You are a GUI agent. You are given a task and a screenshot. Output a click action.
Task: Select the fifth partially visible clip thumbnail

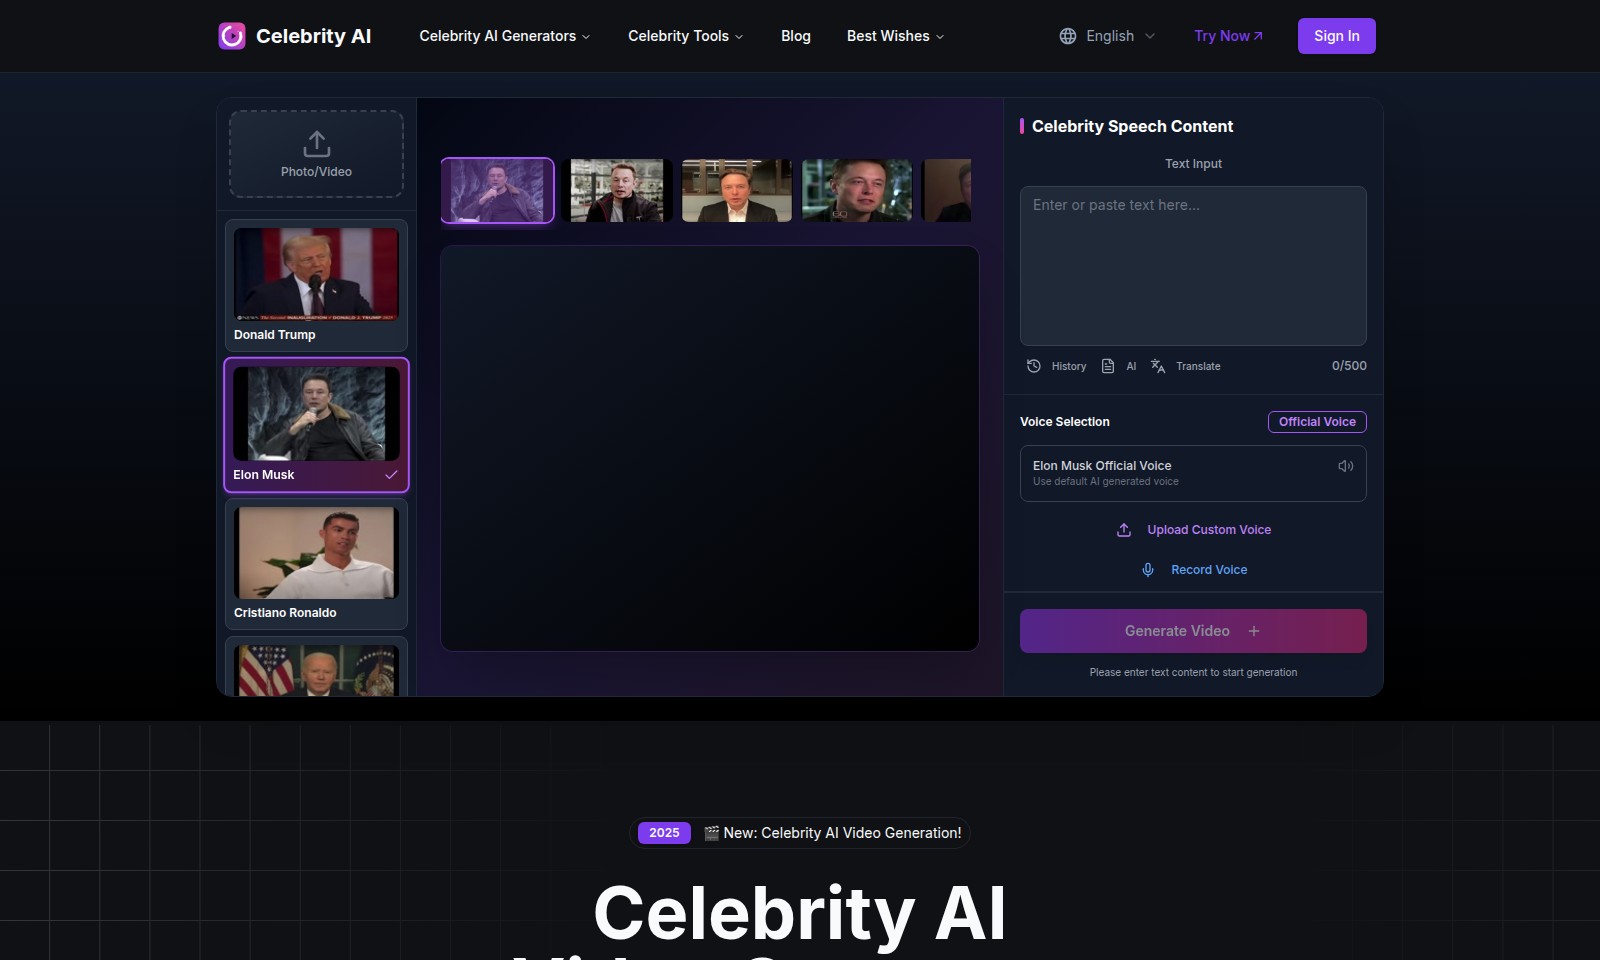click(x=947, y=190)
